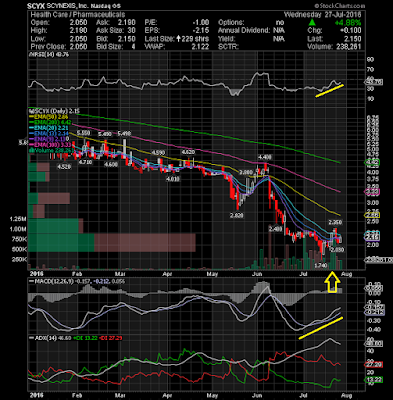
Task: Click the longest volume-by-price bar near 750K
Action: pyautogui.click(x=112, y=243)
